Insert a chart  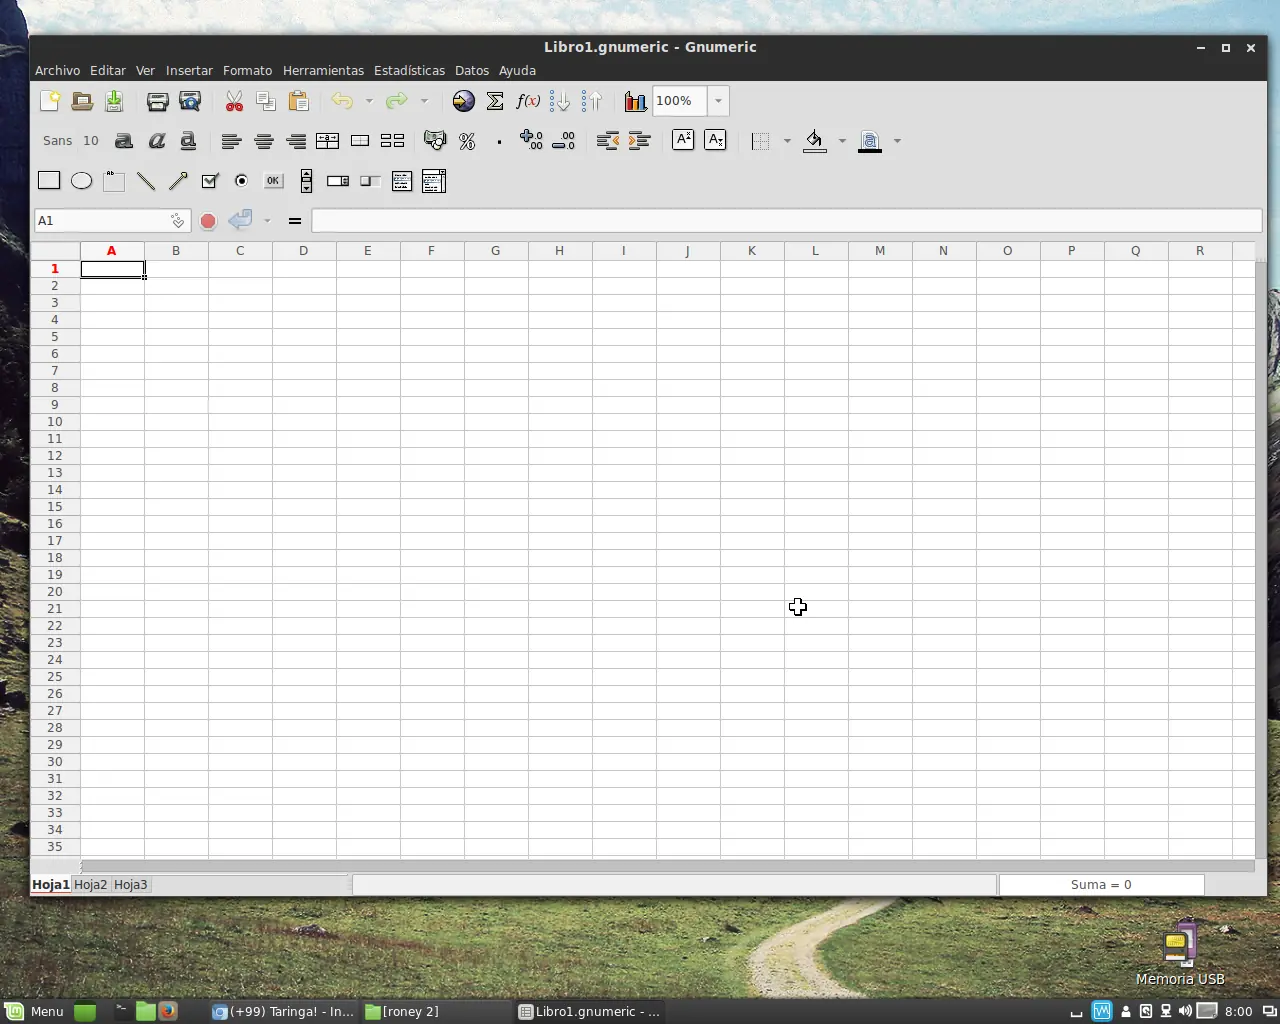click(635, 101)
